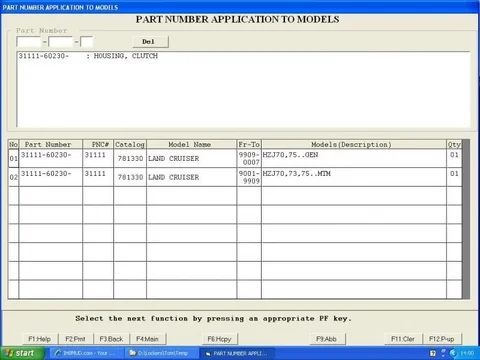Click the table vertical scrollbar
Screen dimensions: 480x360
pyautogui.click(x=466, y=219)
